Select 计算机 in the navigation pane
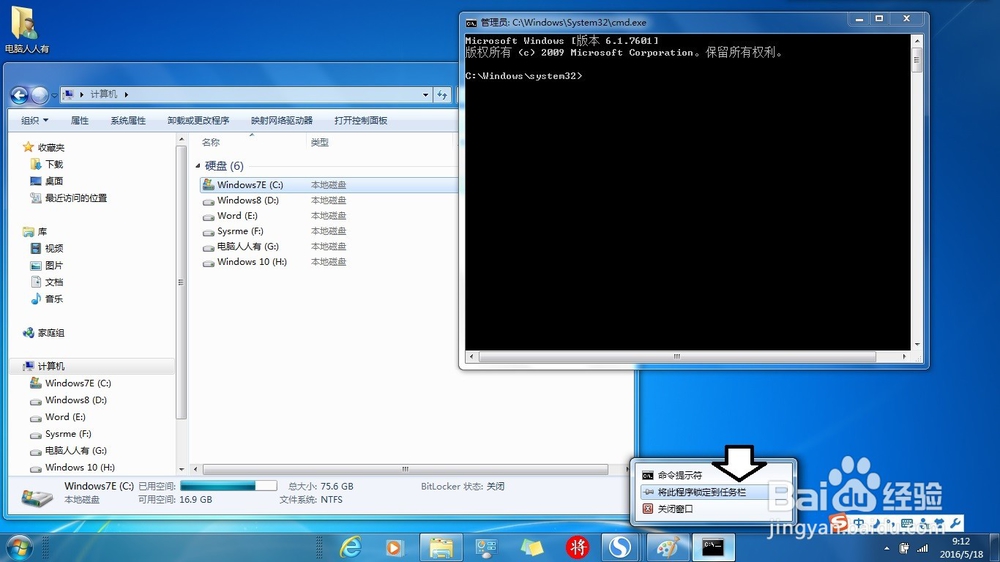This screenshot has width=1000, height=562. coord(44,366)
